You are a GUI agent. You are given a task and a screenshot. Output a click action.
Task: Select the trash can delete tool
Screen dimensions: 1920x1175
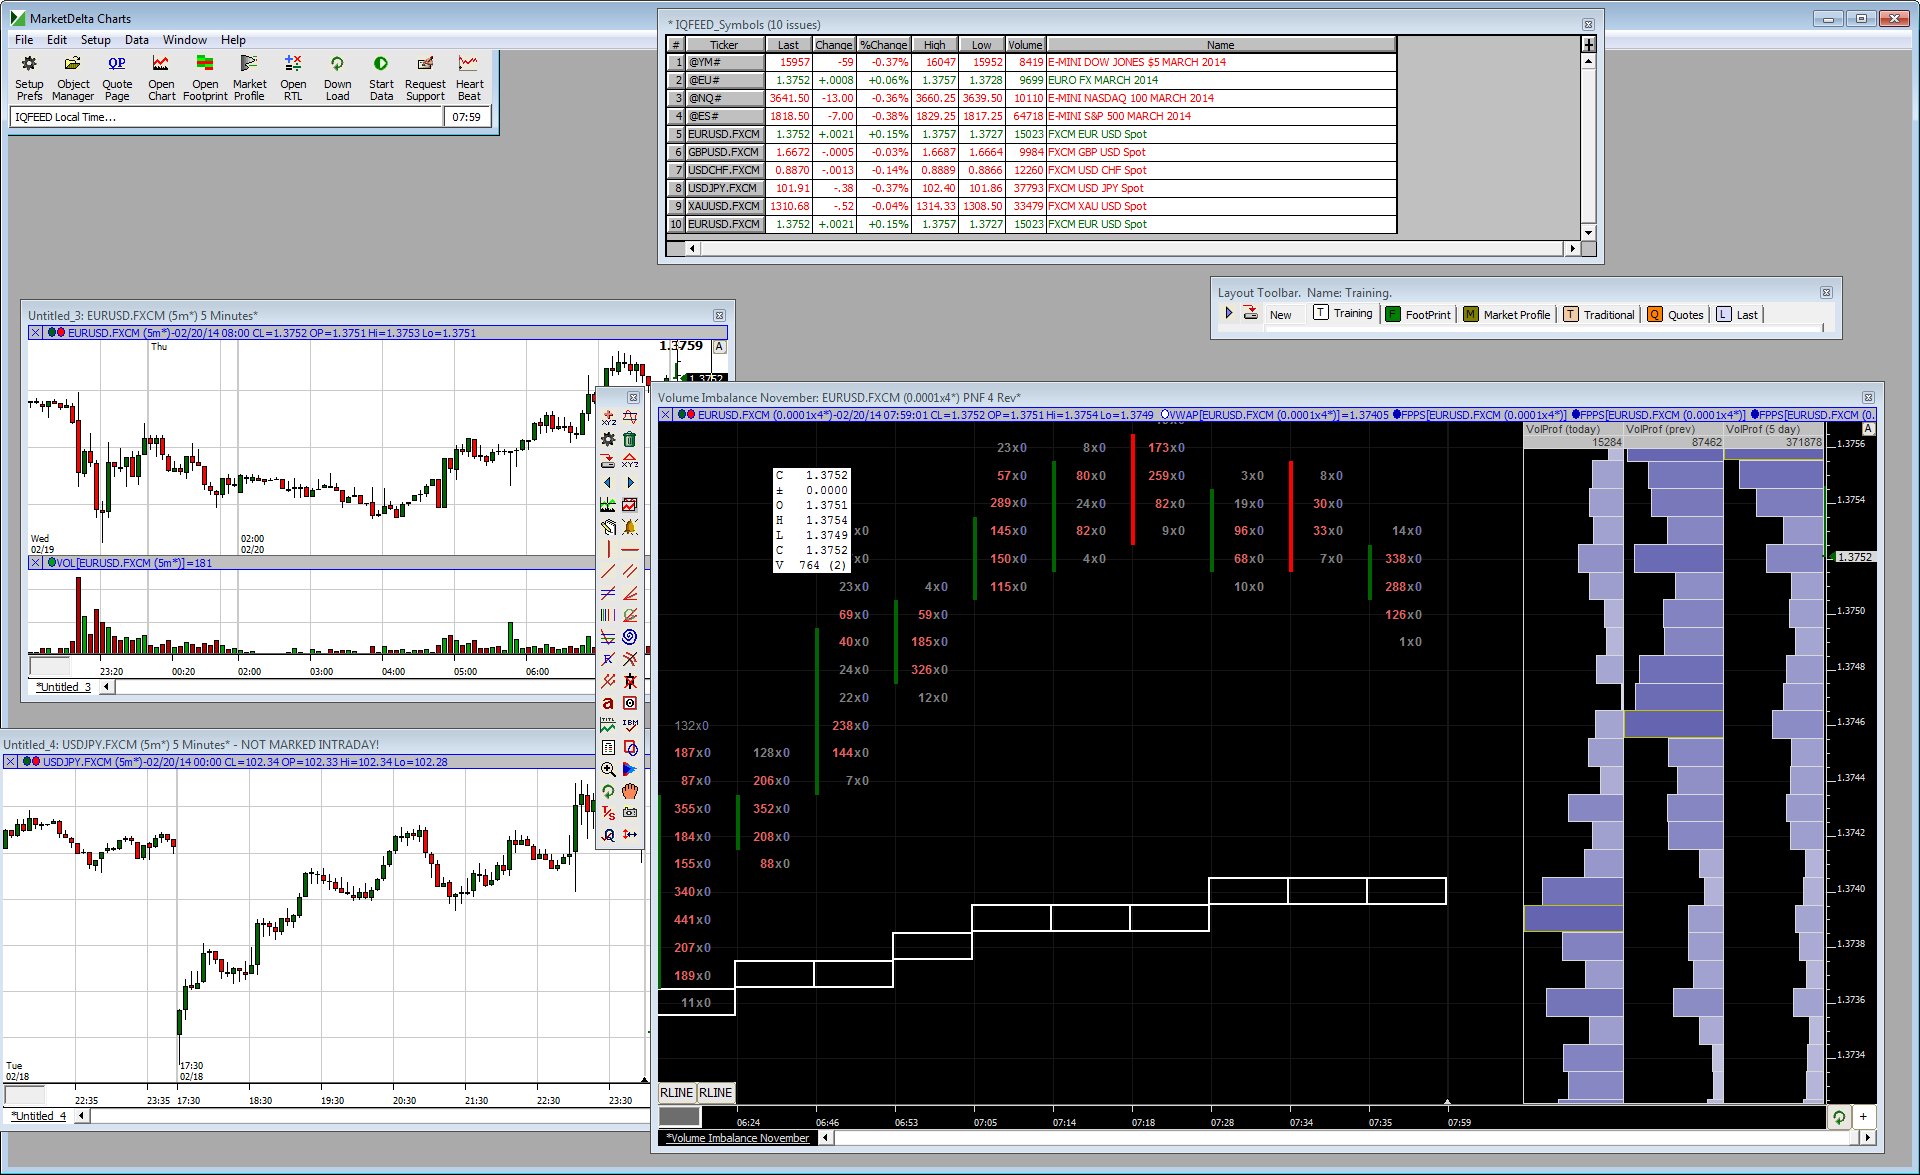pyautogui.click(x=629, y=439)
